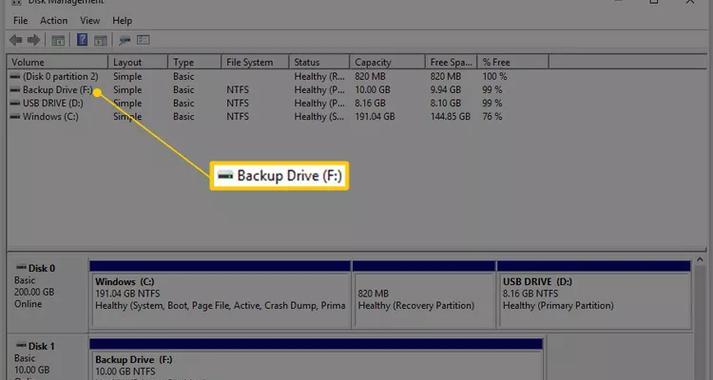Sort by the % Free column header
The height and width of the screenshot is (380, 713).
point(513,62)
